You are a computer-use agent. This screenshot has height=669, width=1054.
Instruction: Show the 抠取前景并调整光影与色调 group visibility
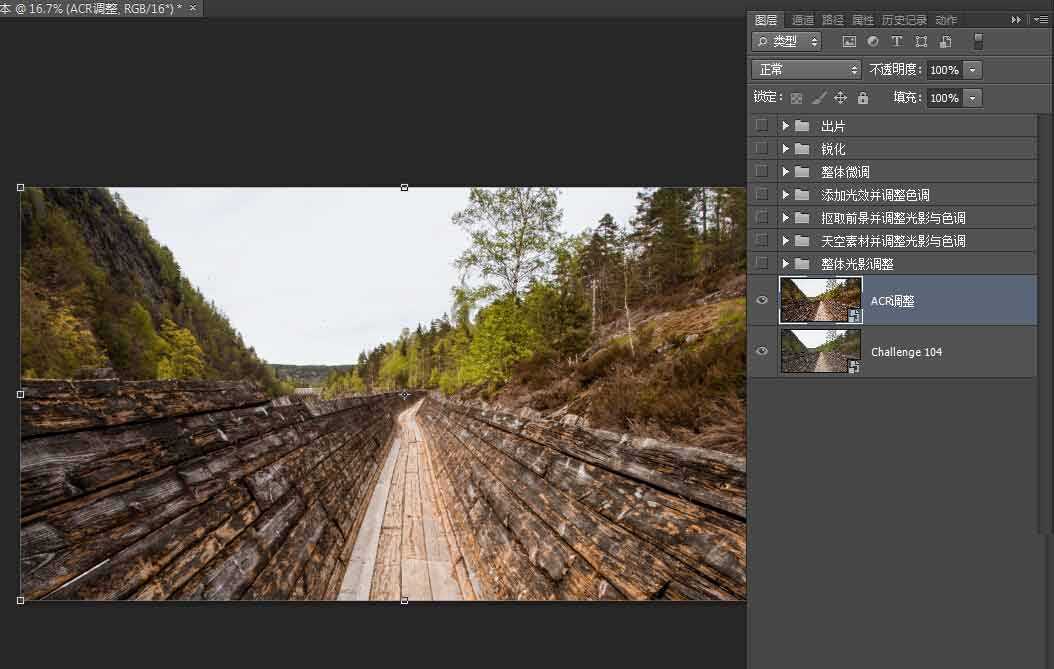pos(762,217)
